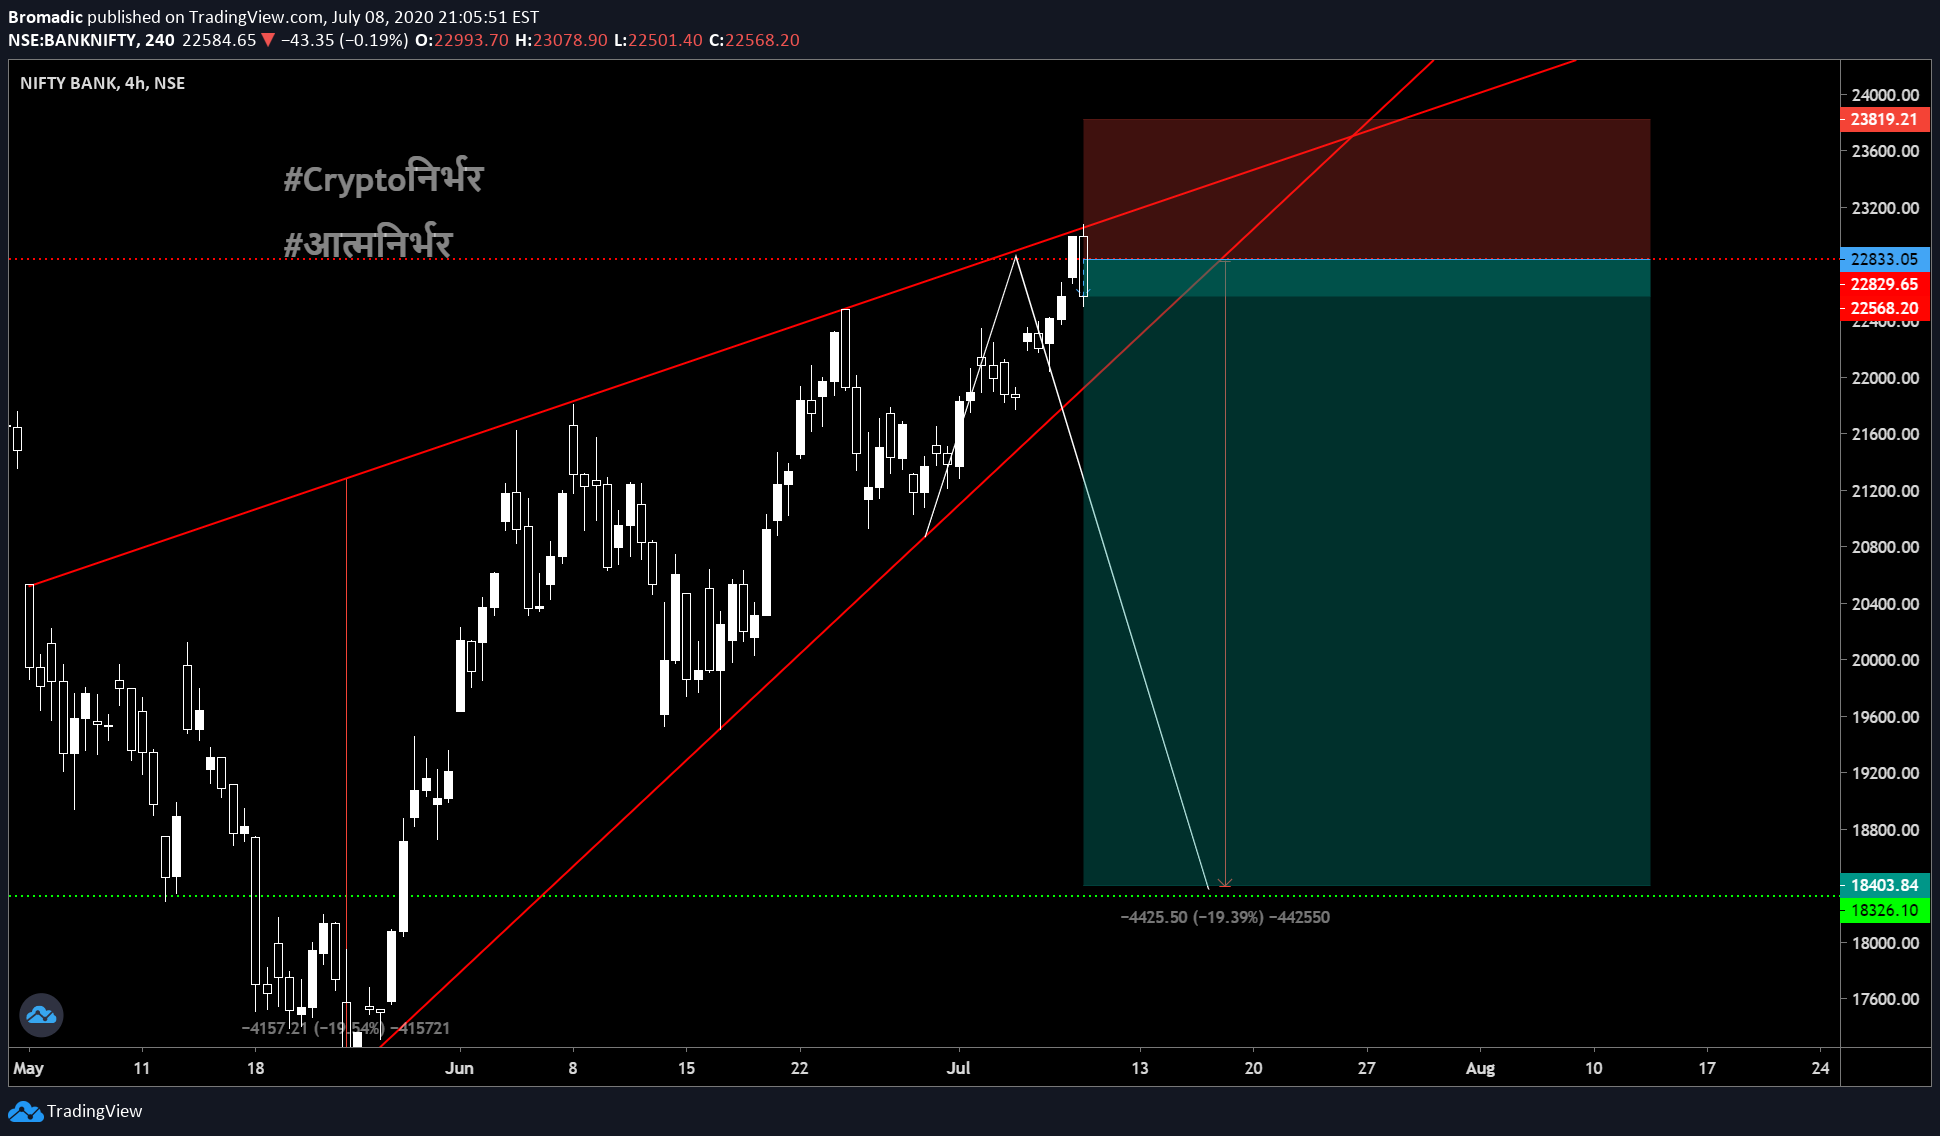Image resolution: width=1940 pixels, height=1136 pixels.
Task: Click the Jun date on time axis
Action: (459, 1068)
